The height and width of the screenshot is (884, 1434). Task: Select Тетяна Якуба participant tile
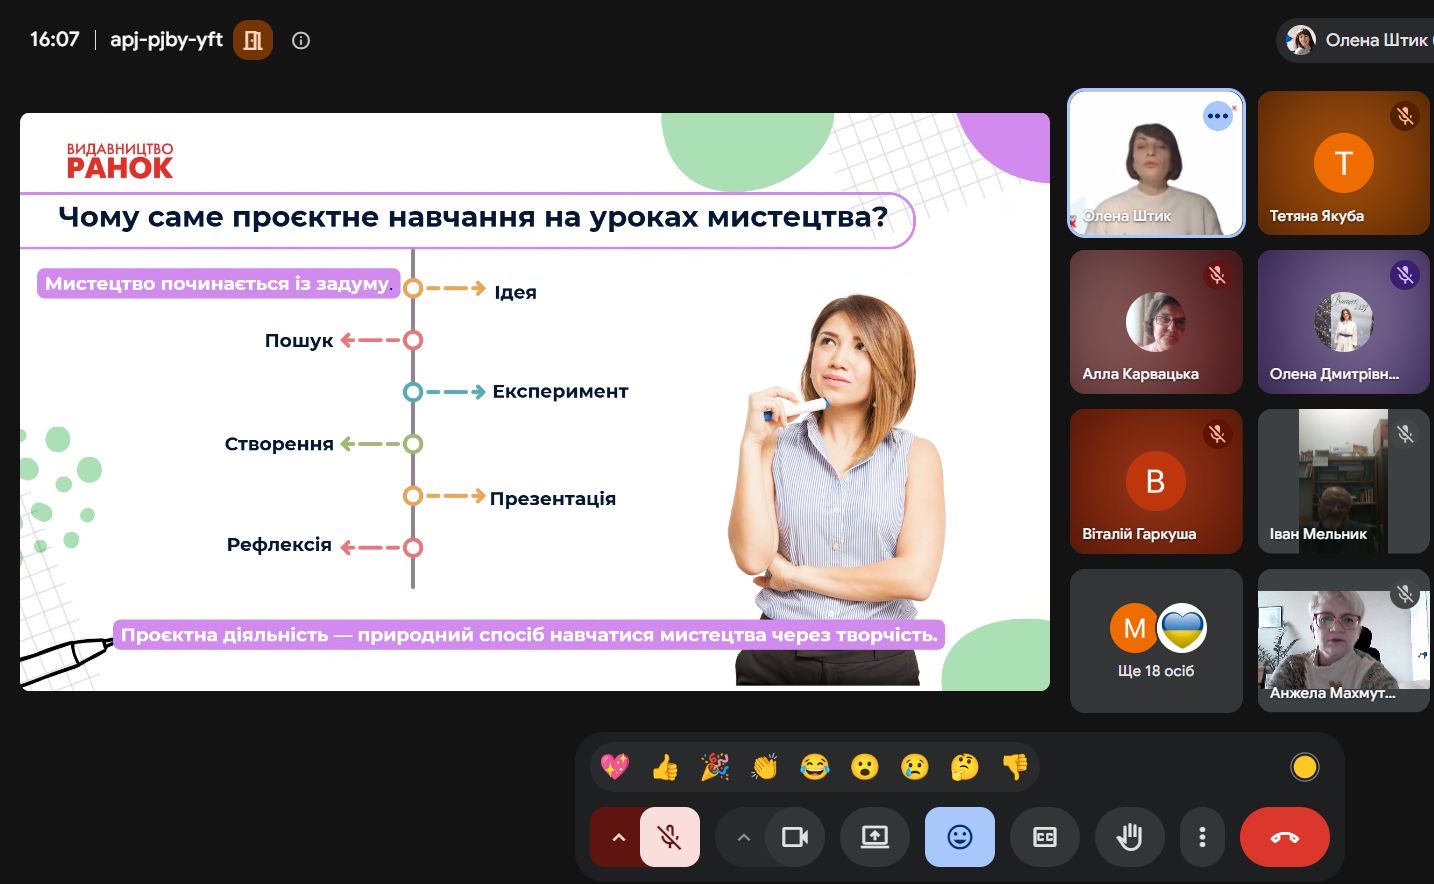point(1343,163)
